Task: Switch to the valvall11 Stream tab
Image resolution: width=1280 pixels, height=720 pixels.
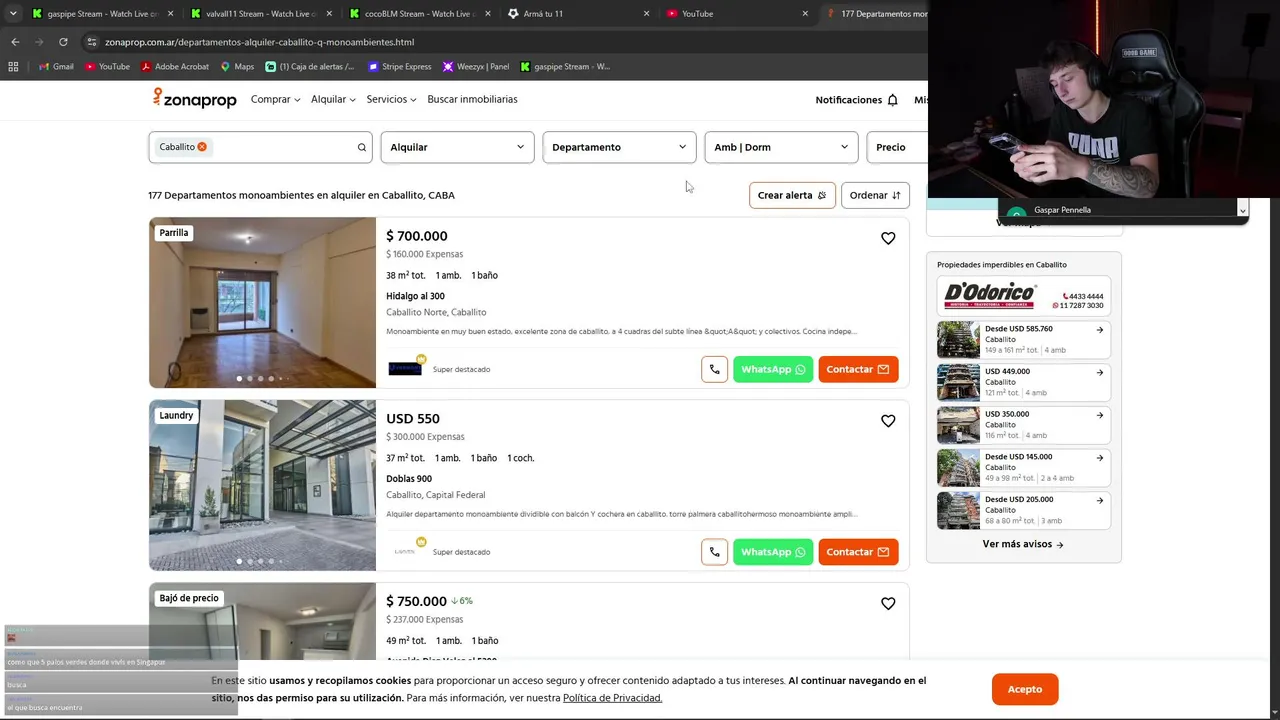Action: [261, 14]
